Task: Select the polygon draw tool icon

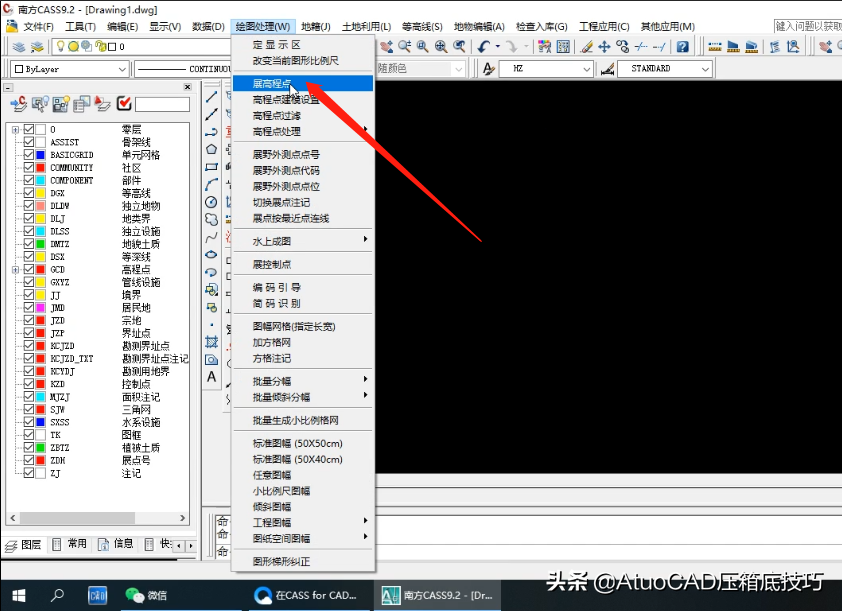Action: [x=212, y=149]
